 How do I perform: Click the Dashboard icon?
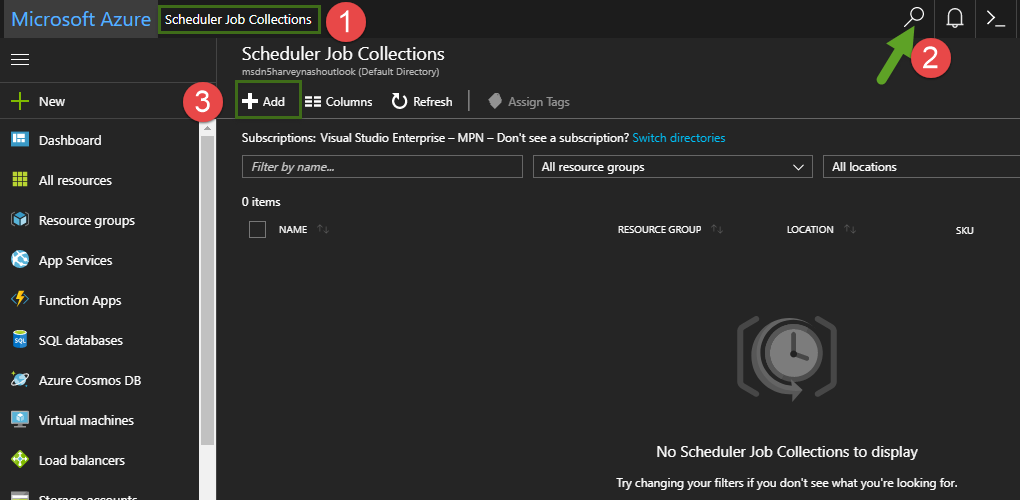pos(20,140)
